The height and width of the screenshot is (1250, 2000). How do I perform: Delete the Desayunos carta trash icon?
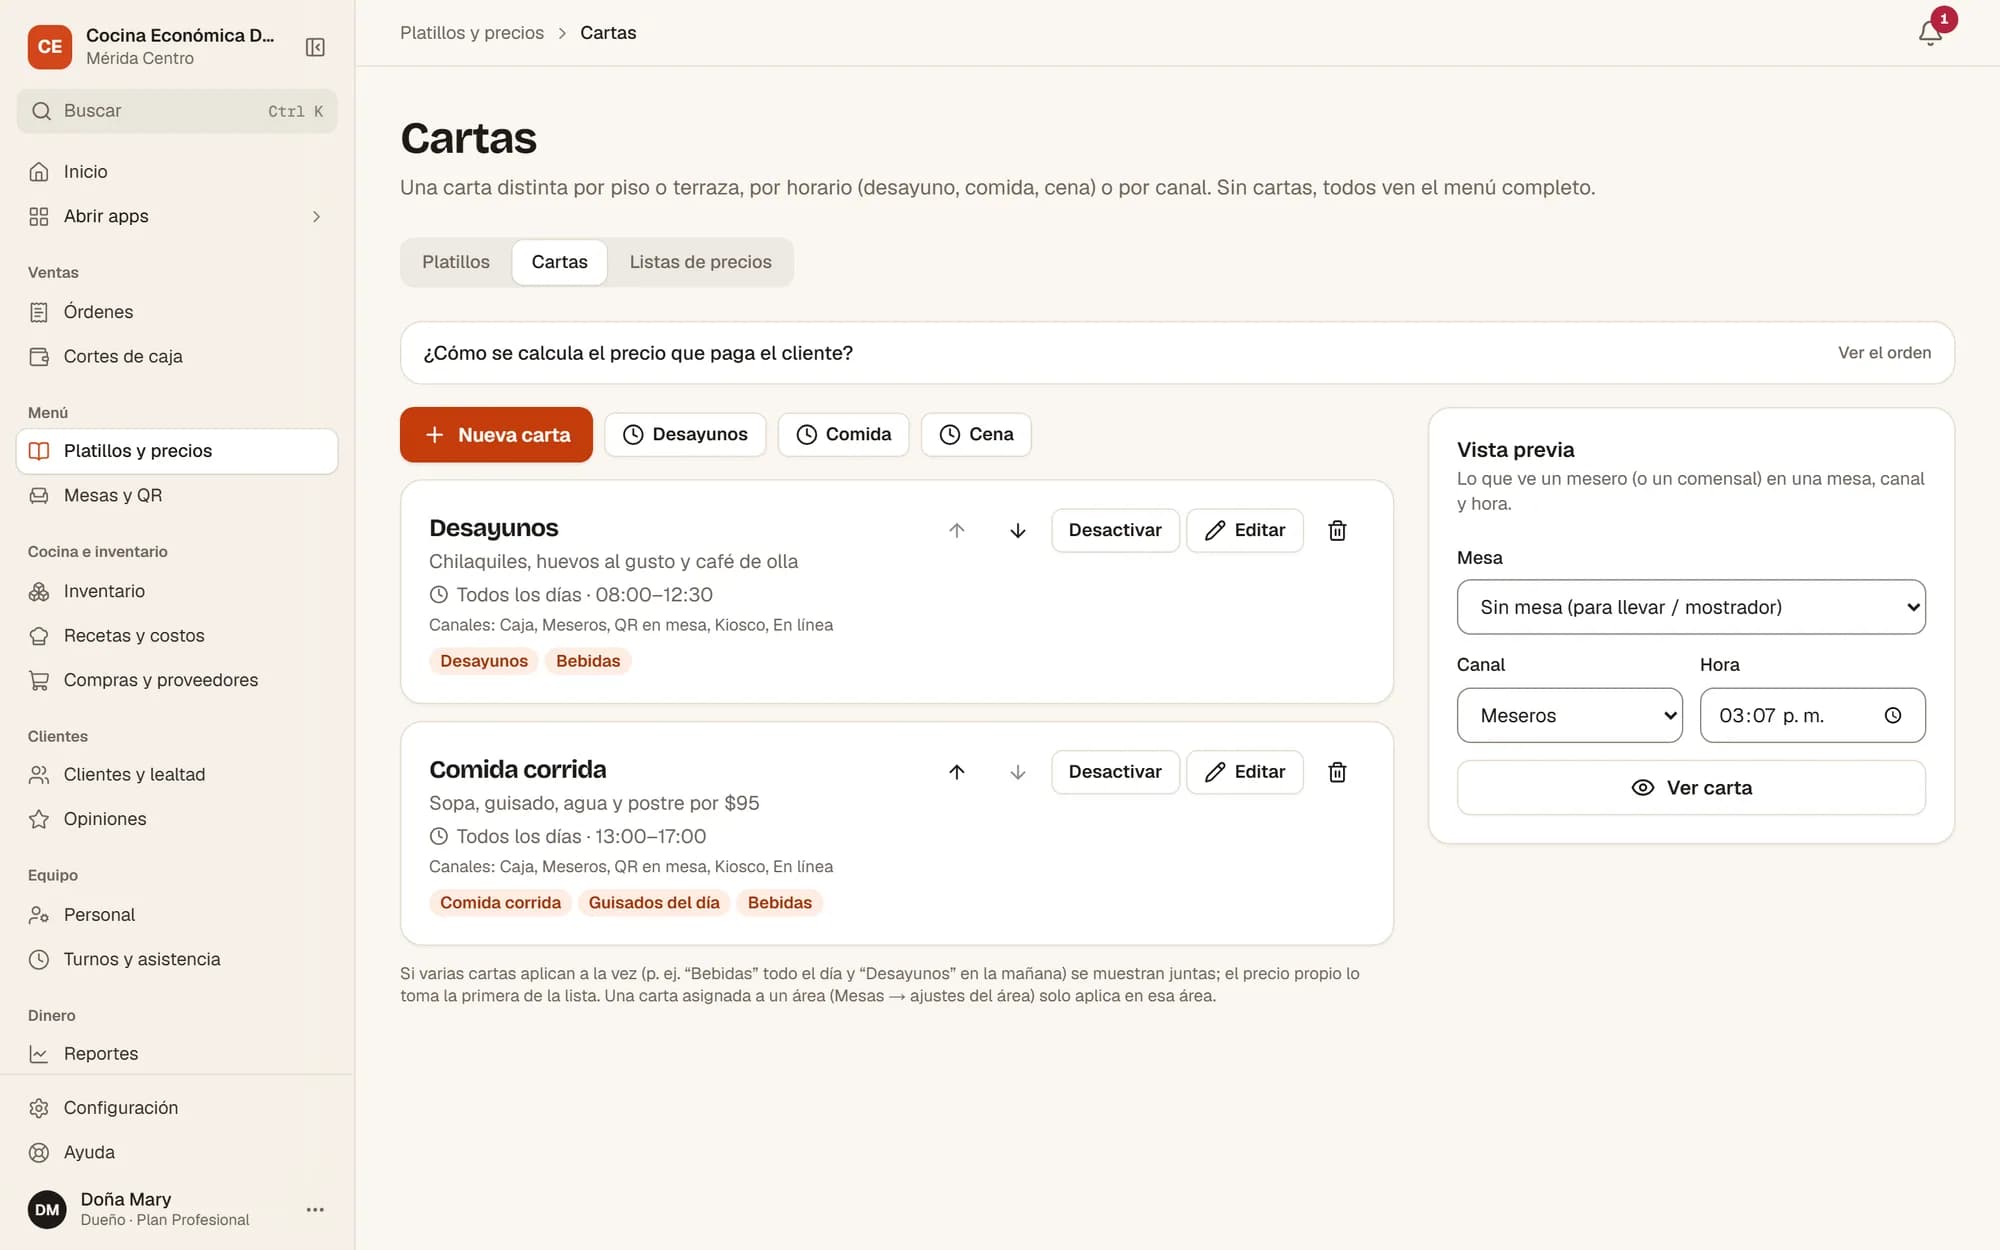(1337, 530)
